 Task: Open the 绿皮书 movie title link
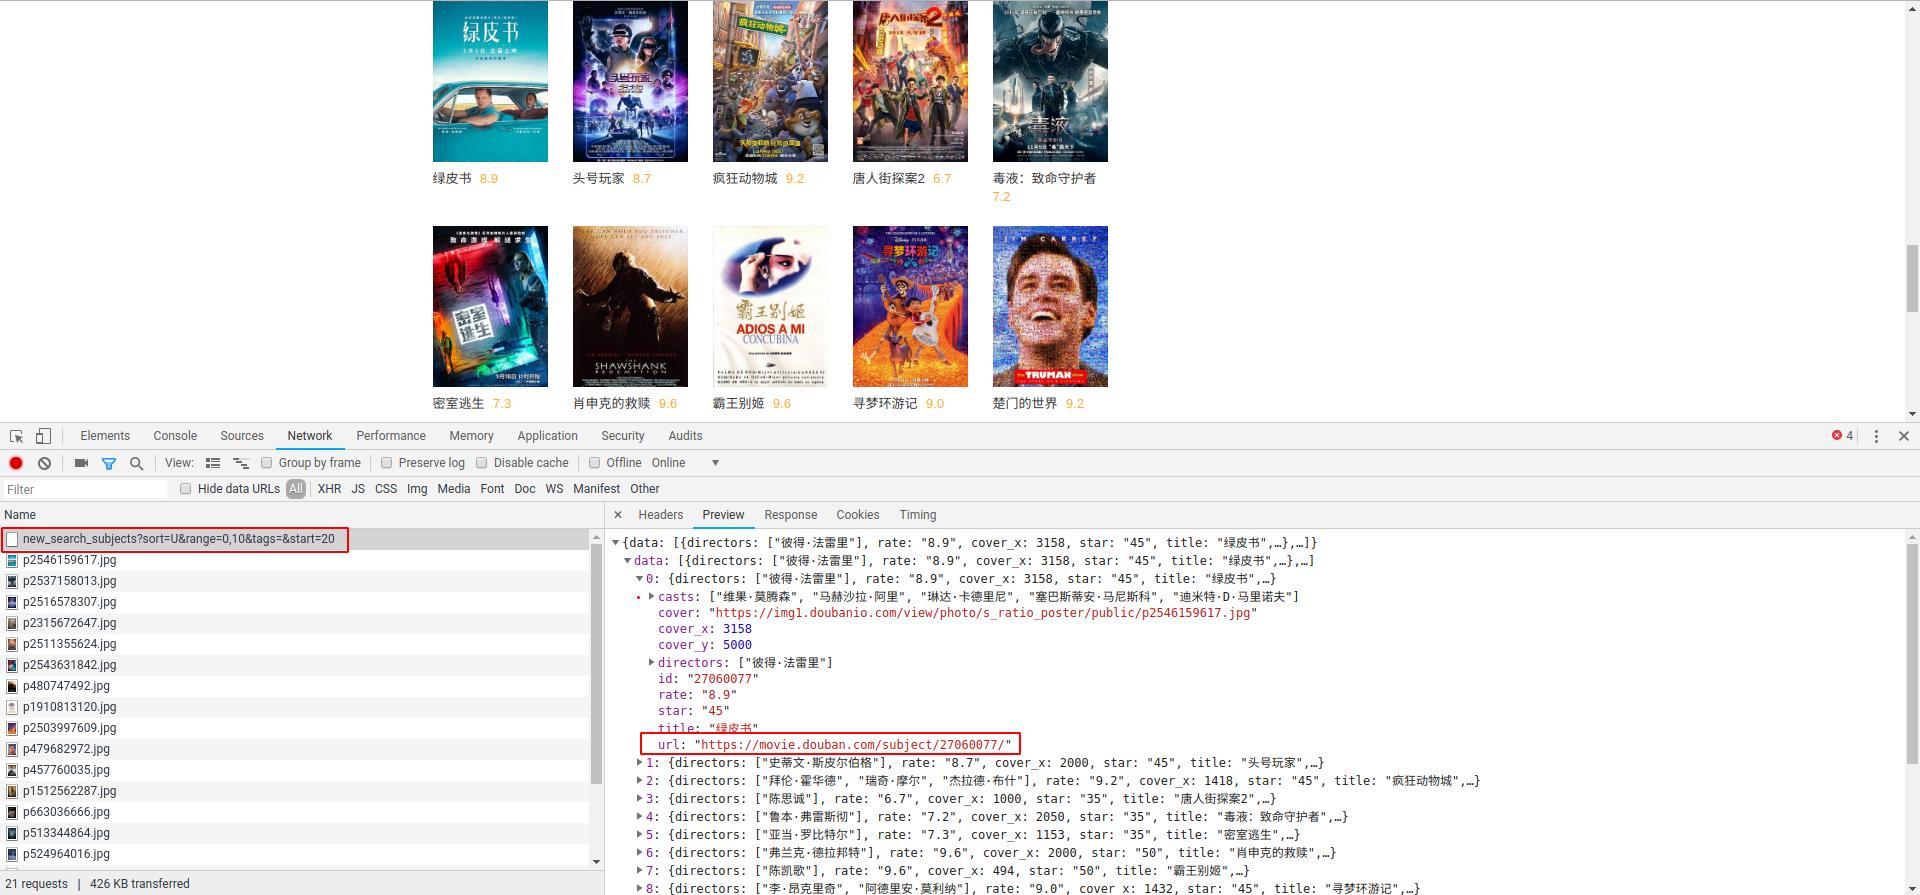tap(452, 179)
